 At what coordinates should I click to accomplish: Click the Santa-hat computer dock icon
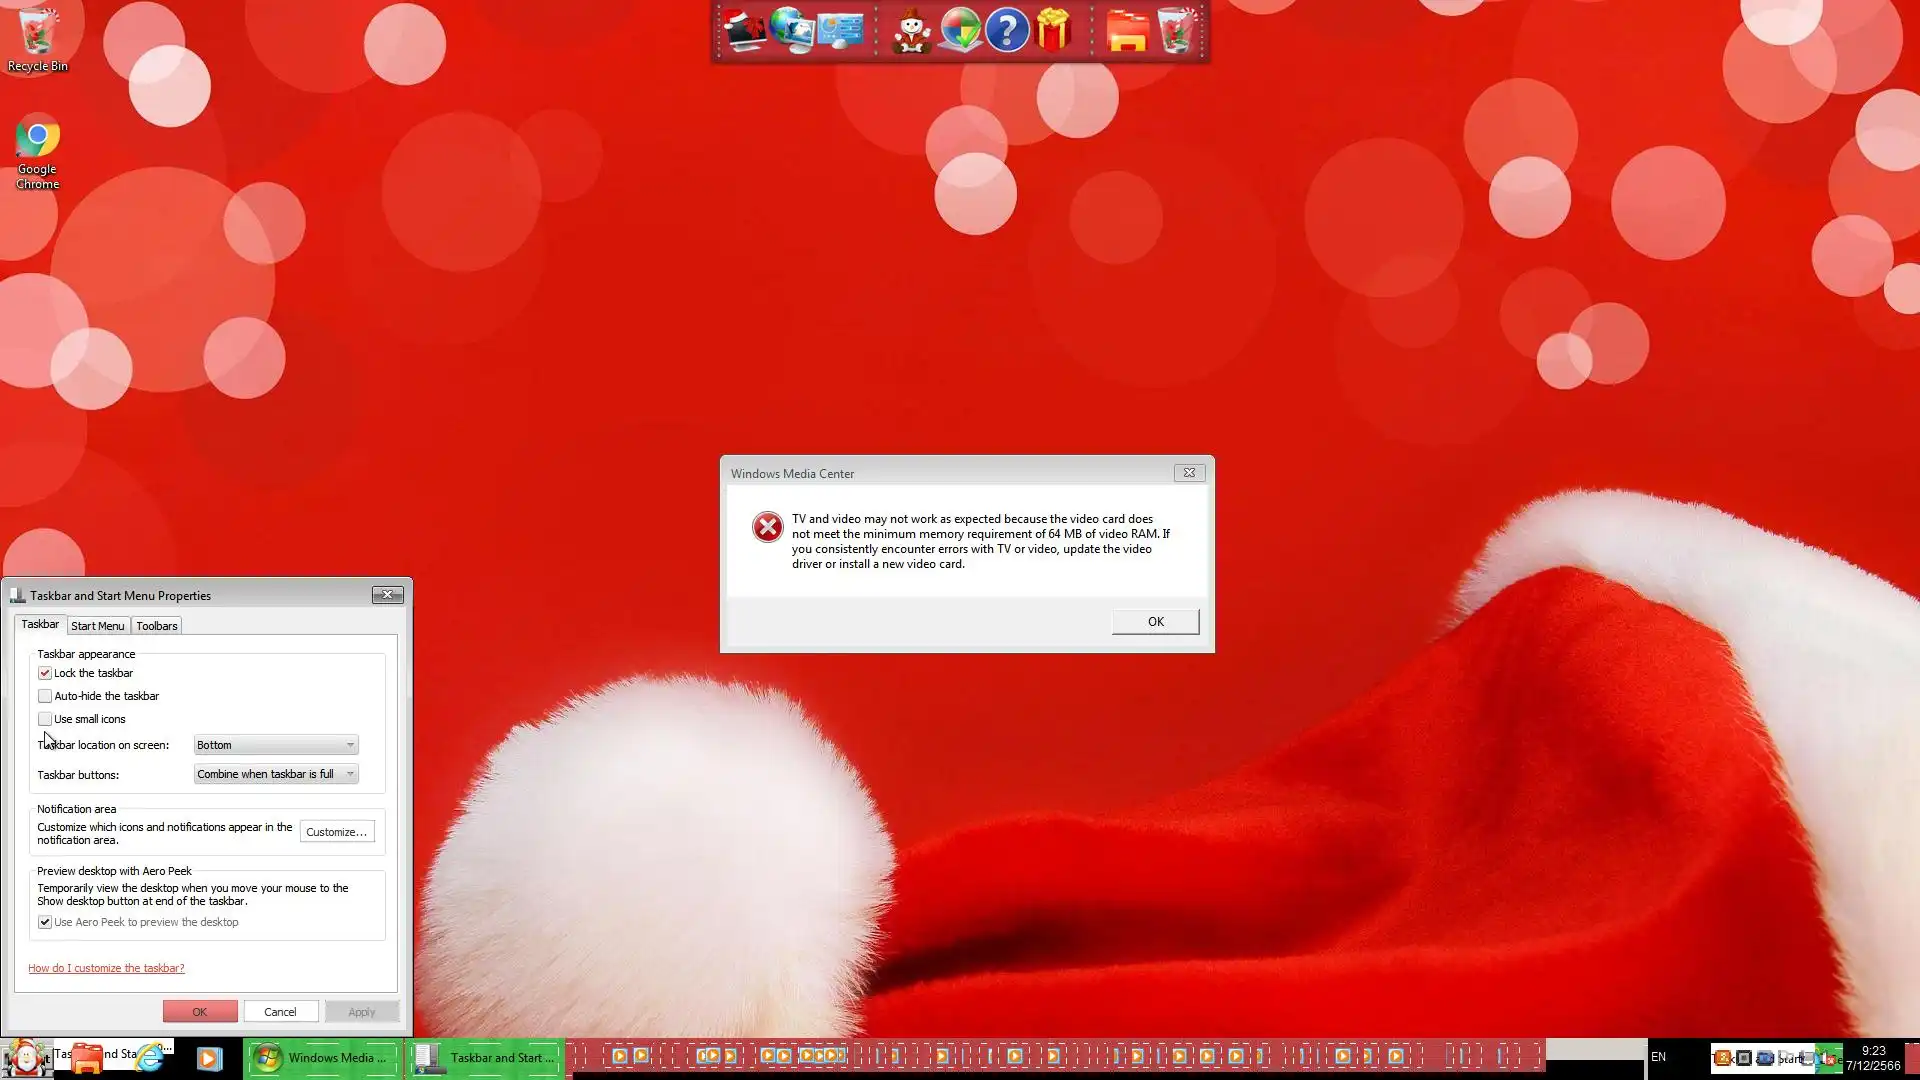744,31
